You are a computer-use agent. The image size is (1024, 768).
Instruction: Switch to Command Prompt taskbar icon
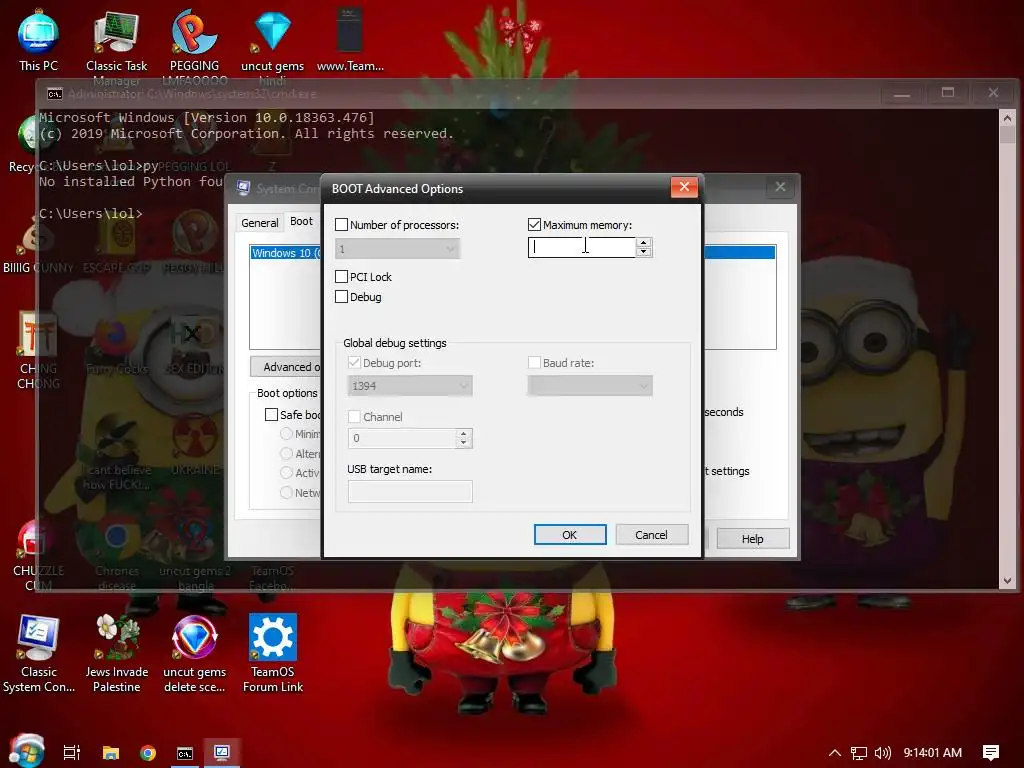185,753
